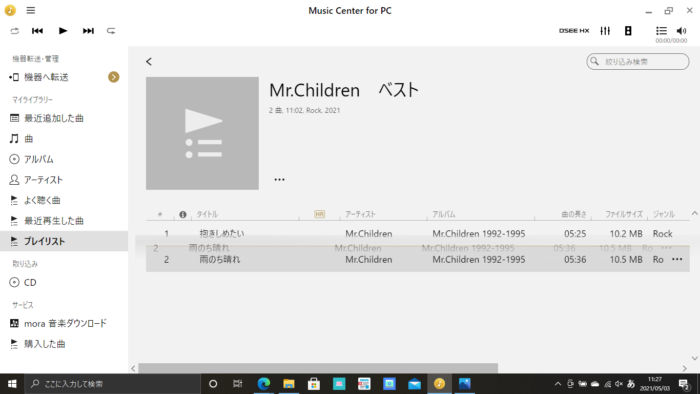Screen dimensions: 700x394
Task: Open File Explorer from taskbar
Action: (289, 384)
